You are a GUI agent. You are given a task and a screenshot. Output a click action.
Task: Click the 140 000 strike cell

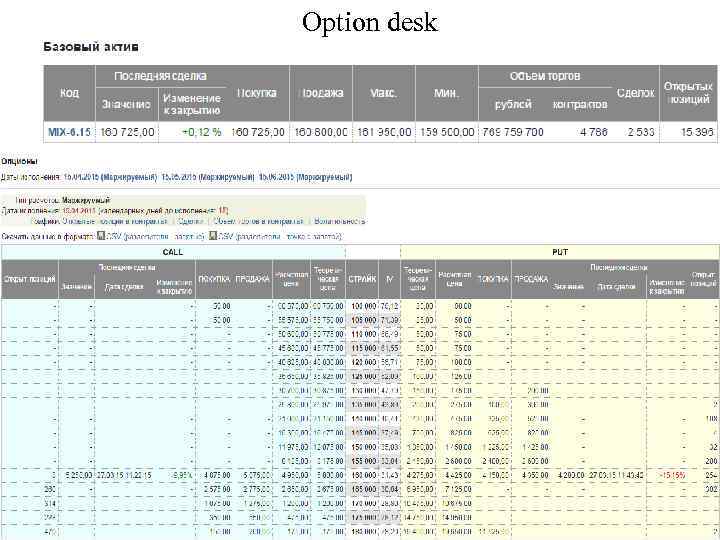364,419
